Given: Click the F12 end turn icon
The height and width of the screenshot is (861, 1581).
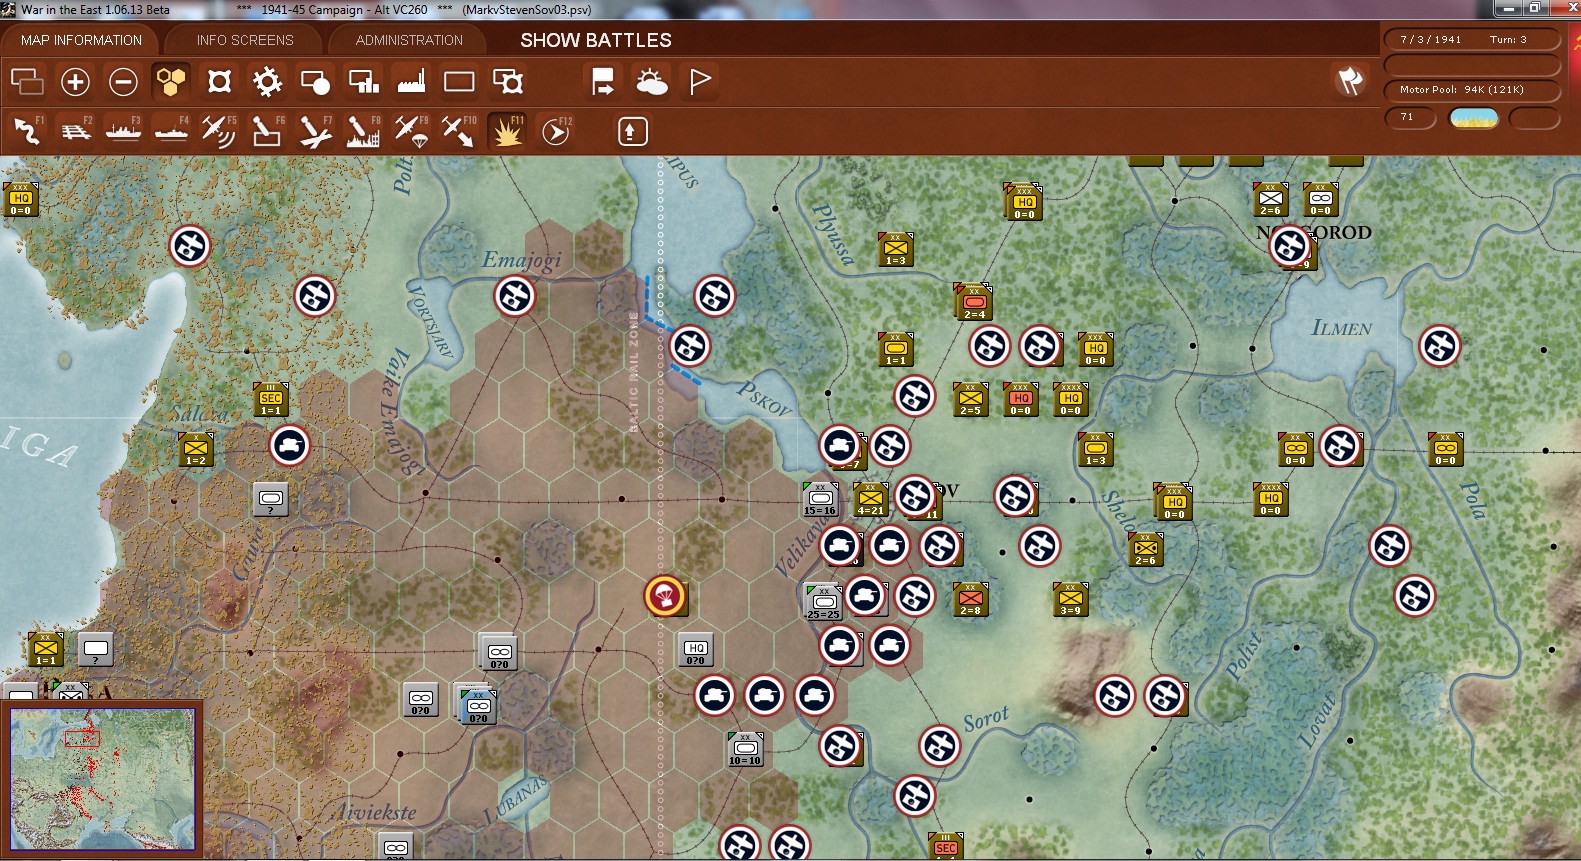Looking at the screenshot, I should [x=556, y=131].
